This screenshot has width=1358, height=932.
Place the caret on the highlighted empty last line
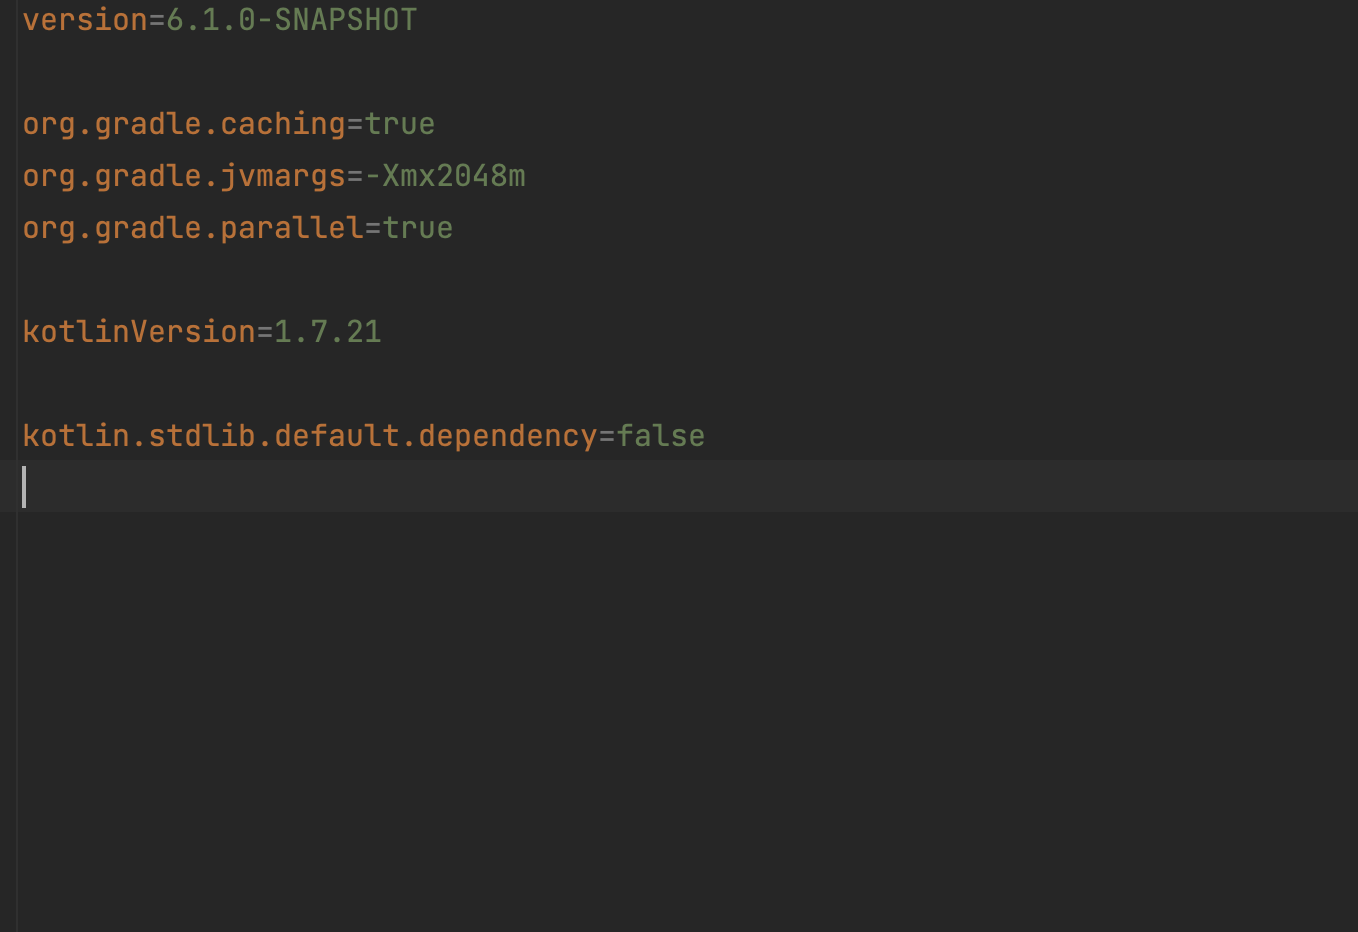pos(679,487)
